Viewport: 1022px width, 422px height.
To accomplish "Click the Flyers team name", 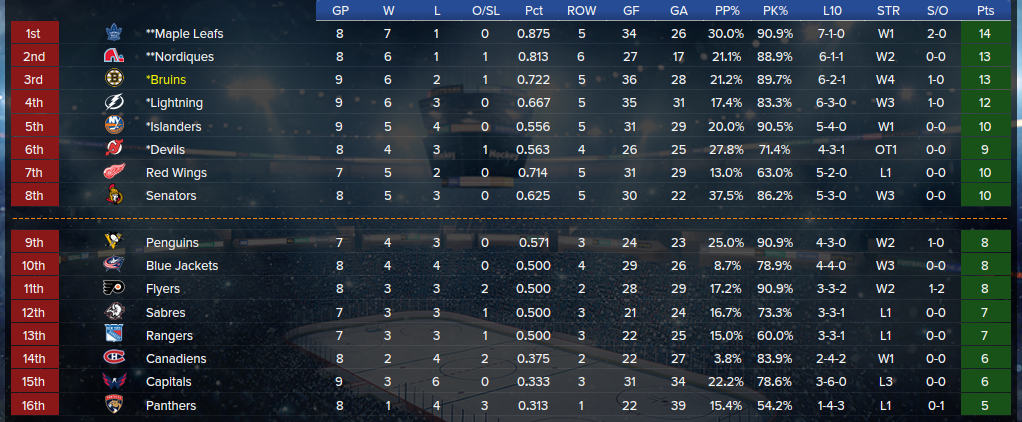I will (x=163, y=289).
